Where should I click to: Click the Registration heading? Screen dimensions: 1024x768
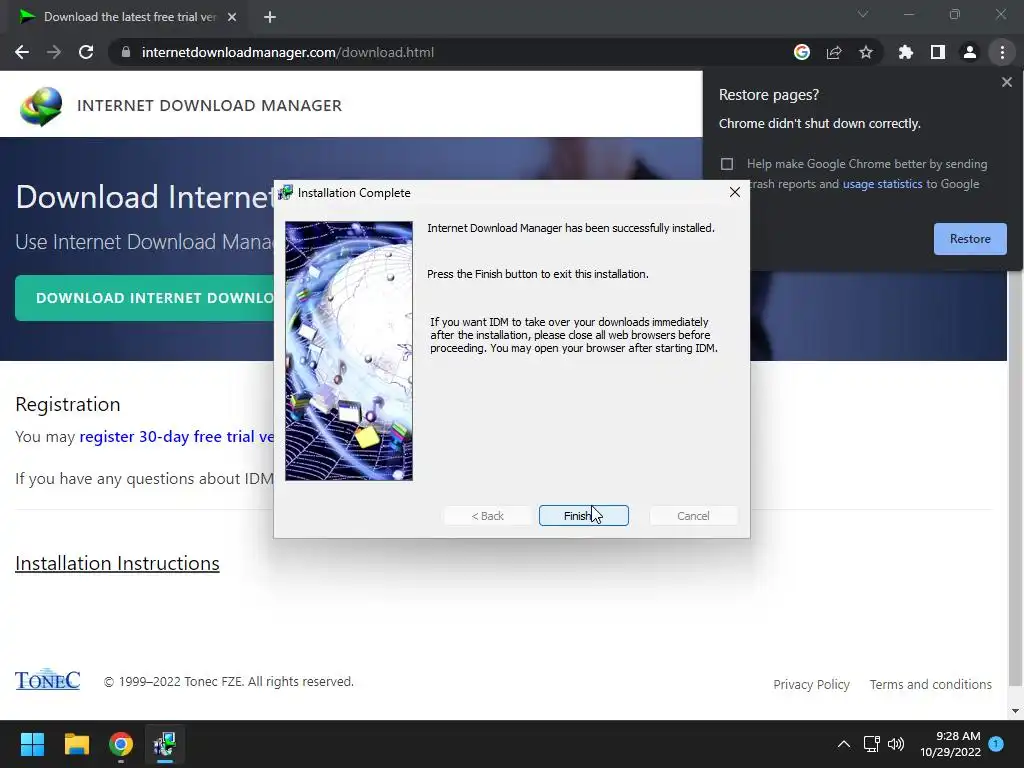68,404
